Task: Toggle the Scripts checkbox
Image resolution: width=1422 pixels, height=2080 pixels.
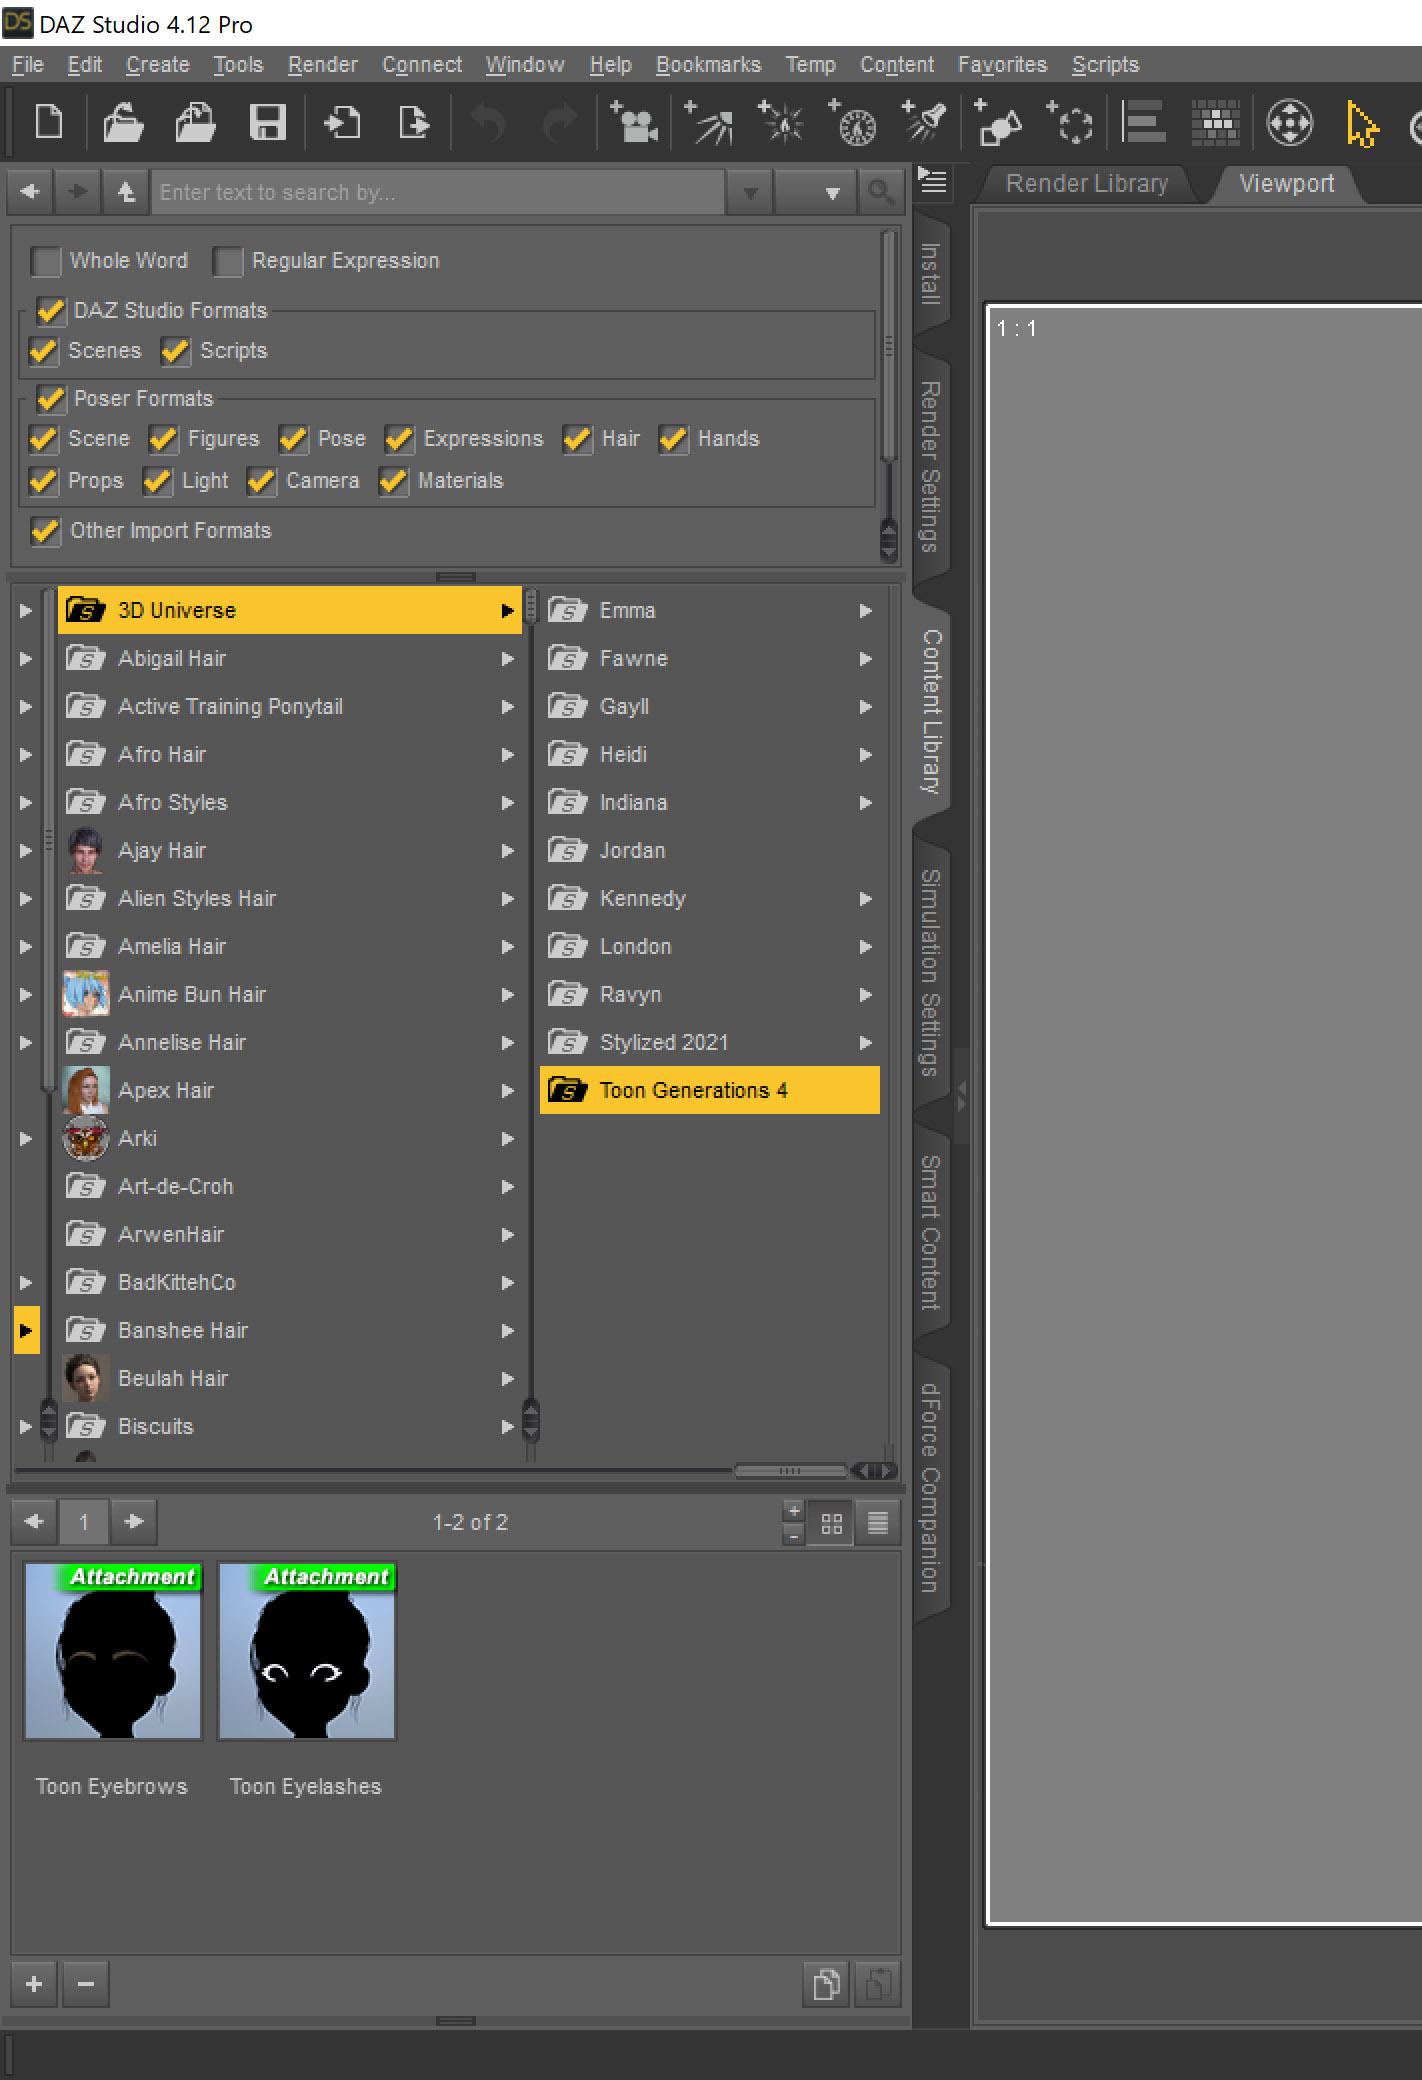Action: [x=176, y=351]
